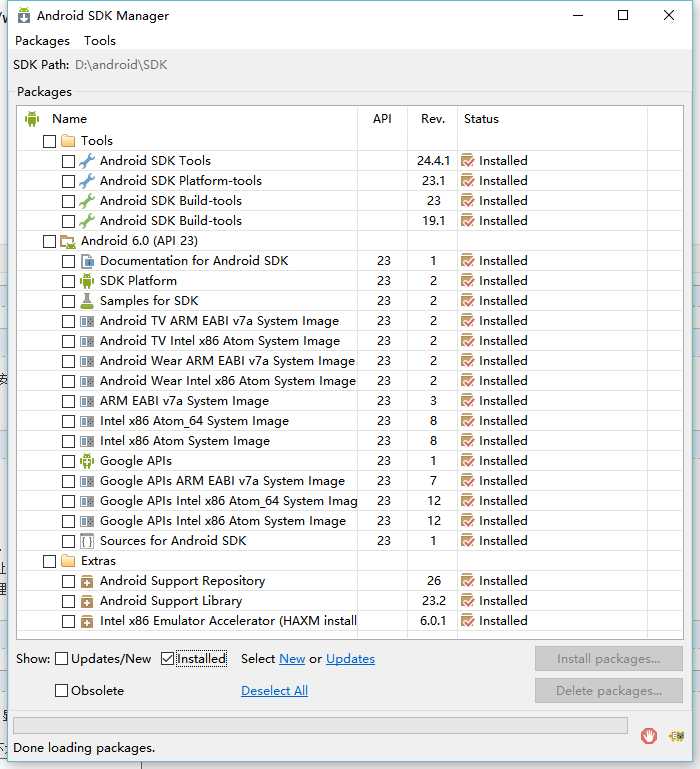Check the Android 6.0 (API 23) group checkbox

point(50,241)
